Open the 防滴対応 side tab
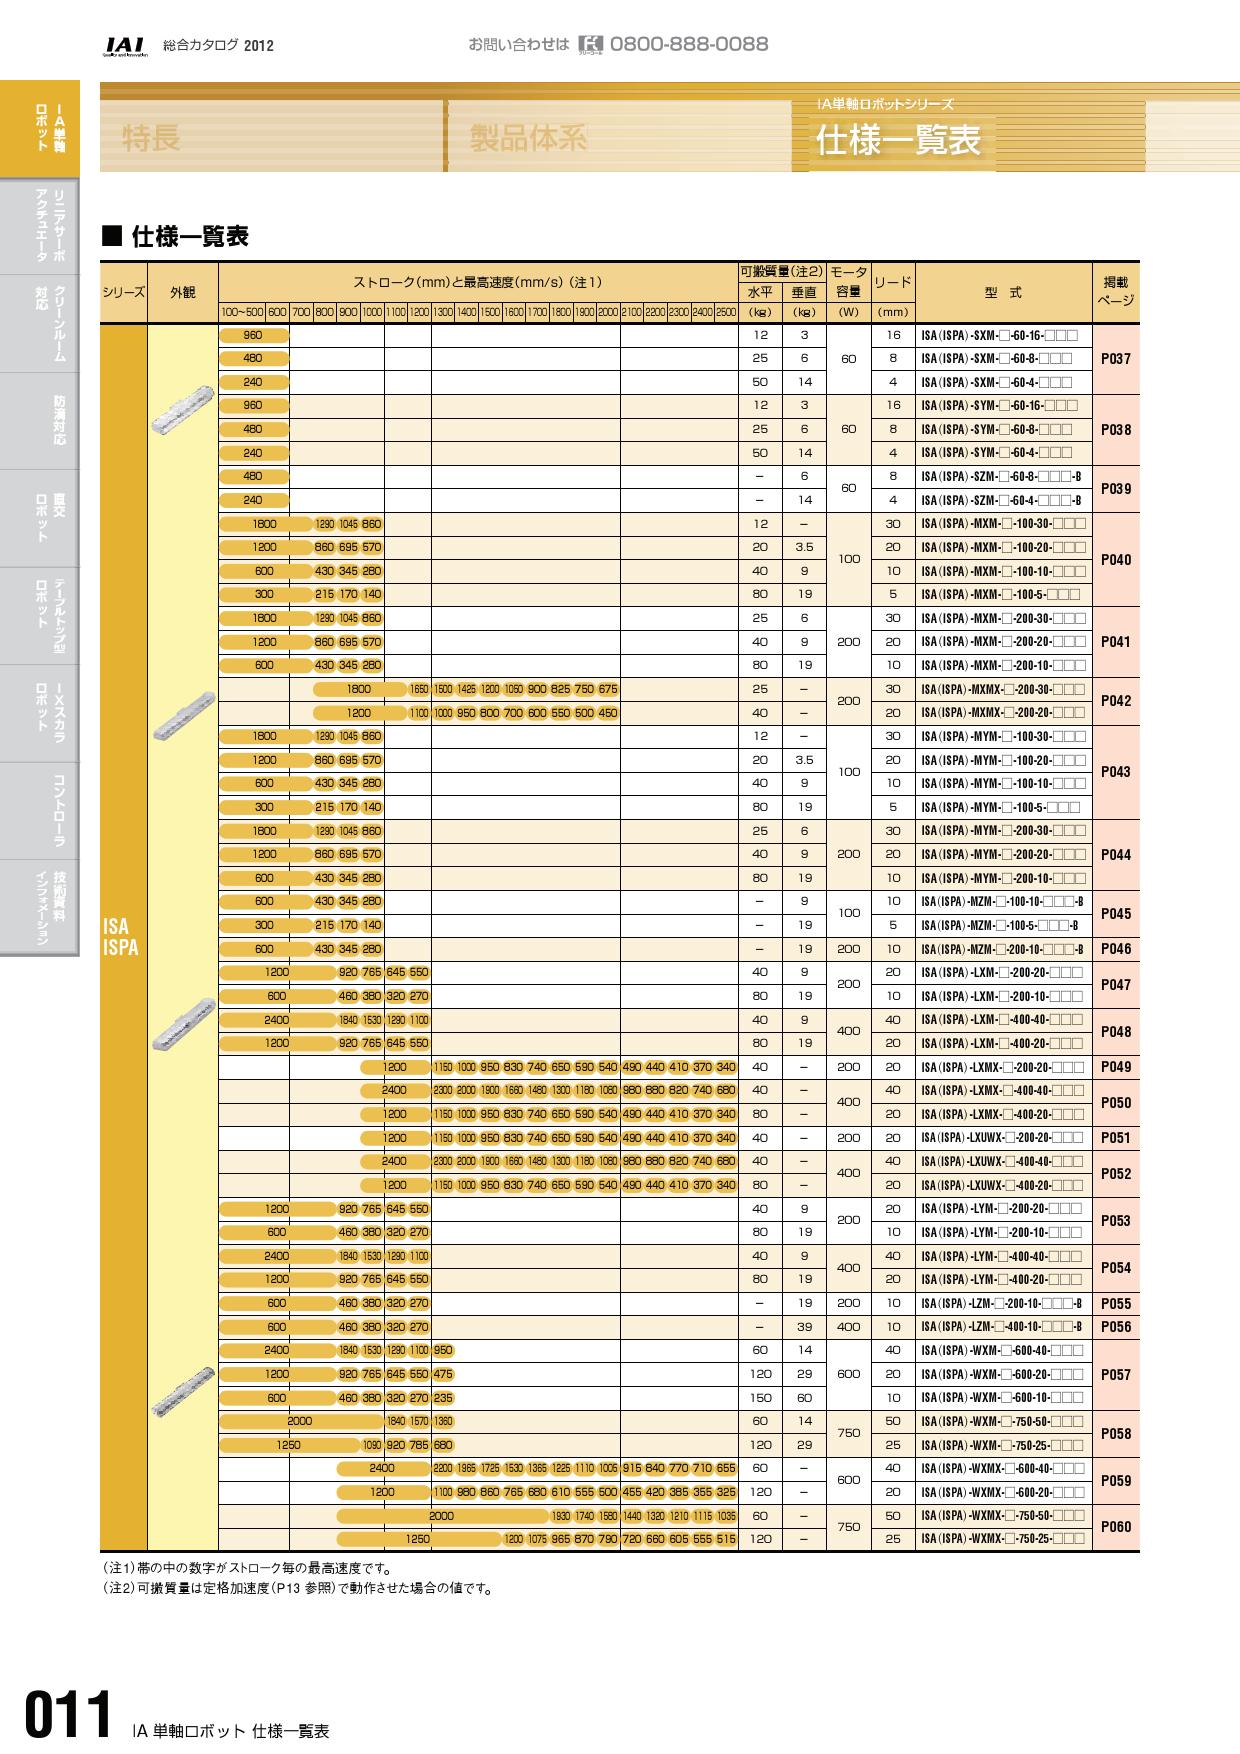 pyautogui.click(x=40, y=421)
